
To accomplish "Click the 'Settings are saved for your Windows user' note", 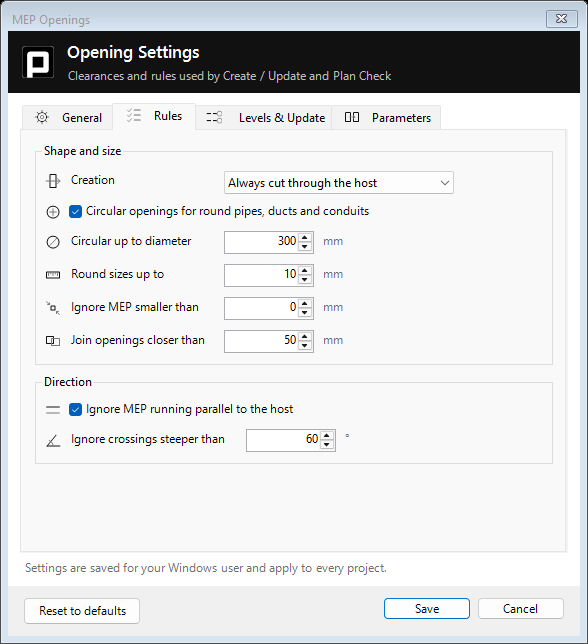I will (206, 568).
